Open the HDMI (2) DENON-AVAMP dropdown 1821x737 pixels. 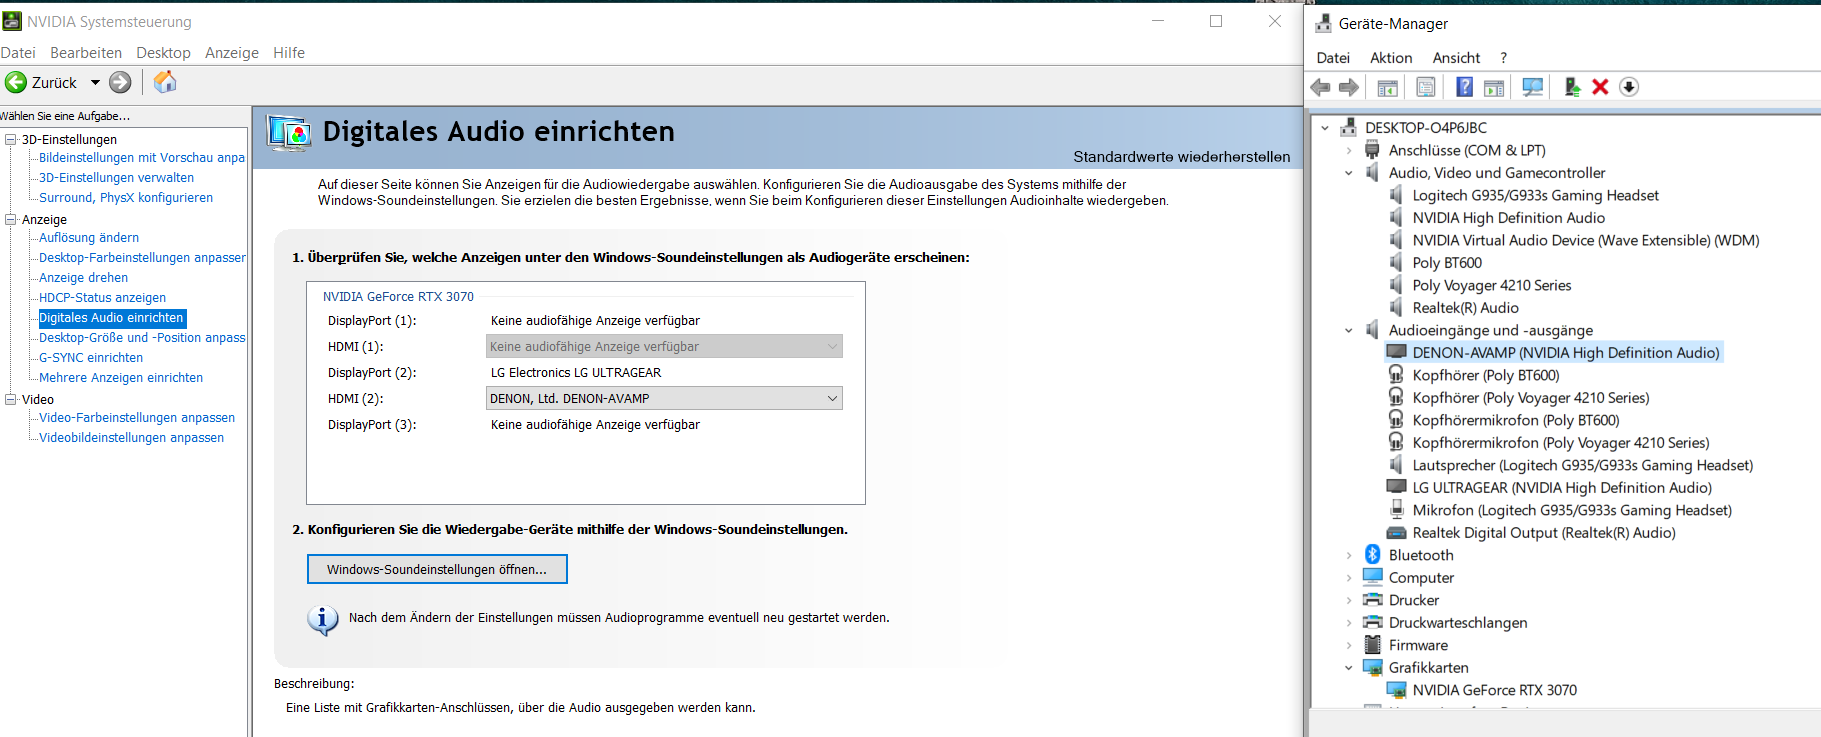664,398
